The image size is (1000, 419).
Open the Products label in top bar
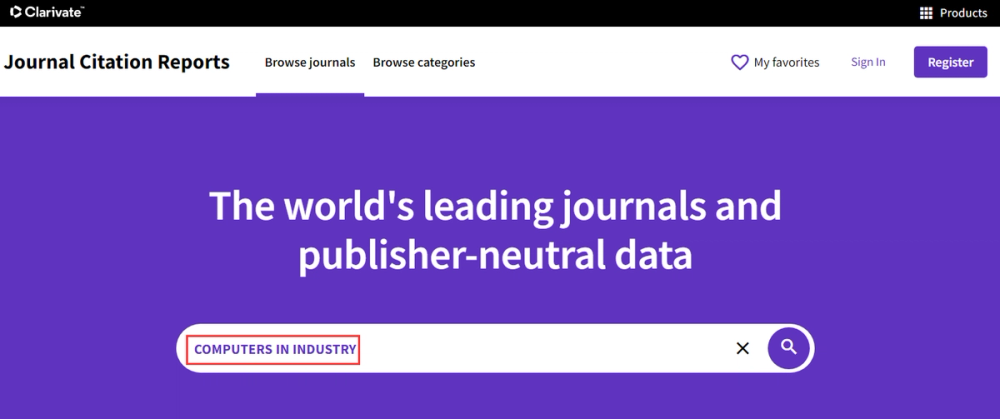[963, 13]
